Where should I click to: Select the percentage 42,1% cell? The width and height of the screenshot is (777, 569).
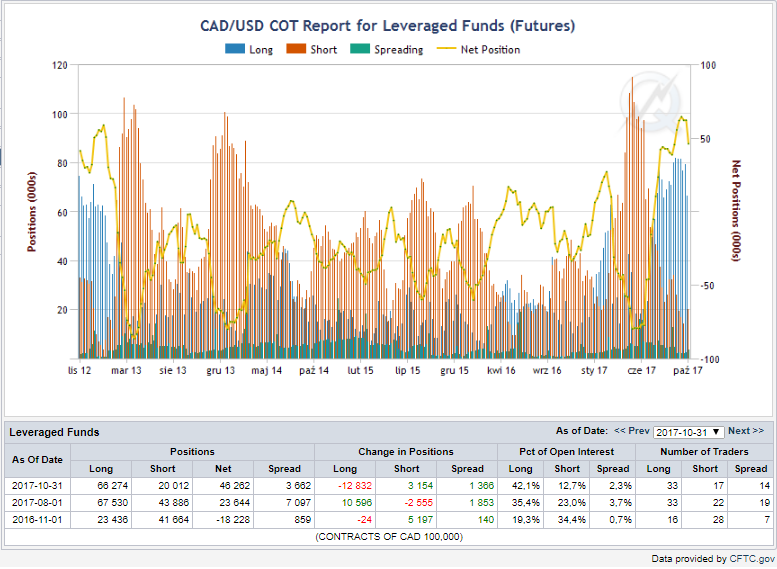pyautogui.click(x=525, y=486)
